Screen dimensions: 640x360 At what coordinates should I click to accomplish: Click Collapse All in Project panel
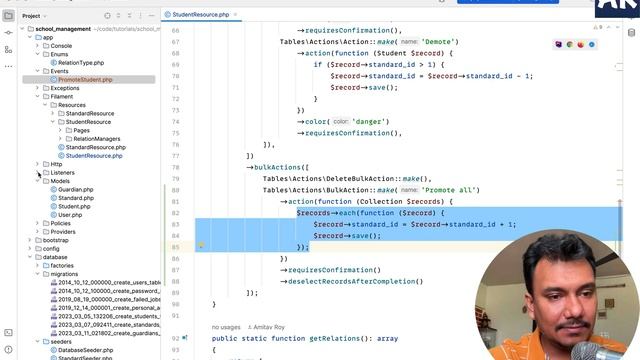tap(129, 16)
